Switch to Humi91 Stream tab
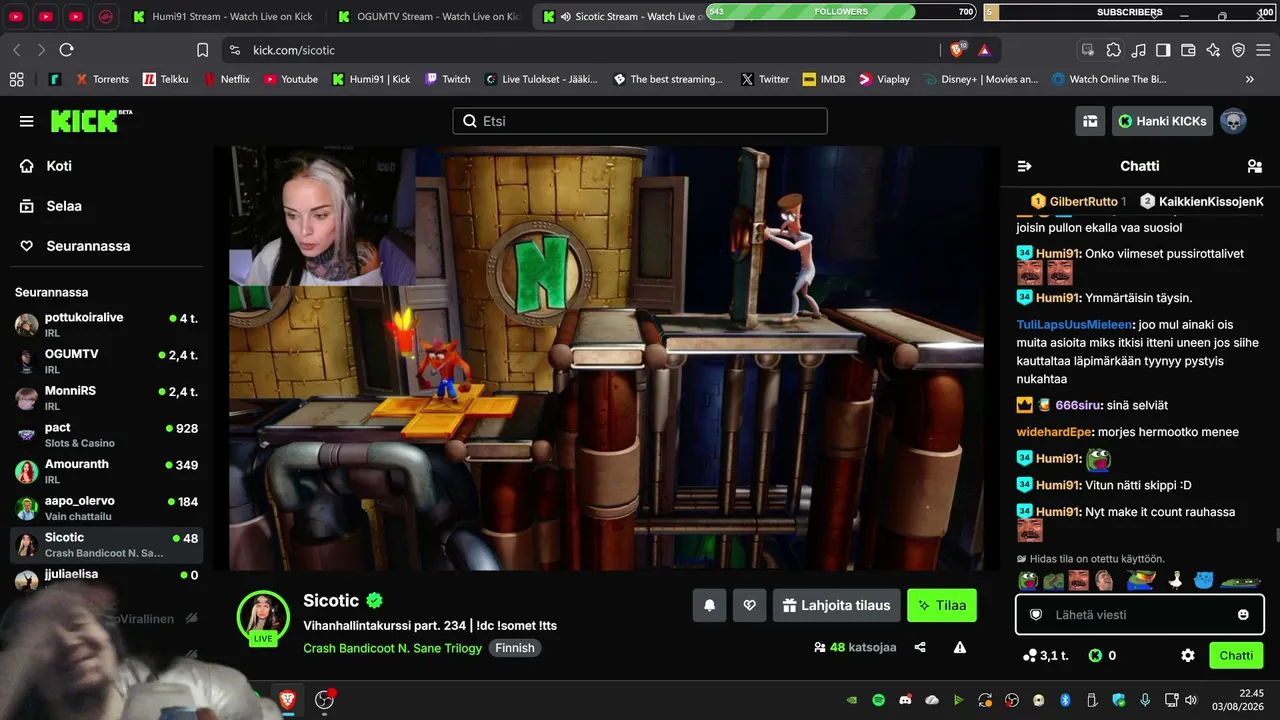The width and height of the screenshot is (1280, 720). click(x=223, y=16)
